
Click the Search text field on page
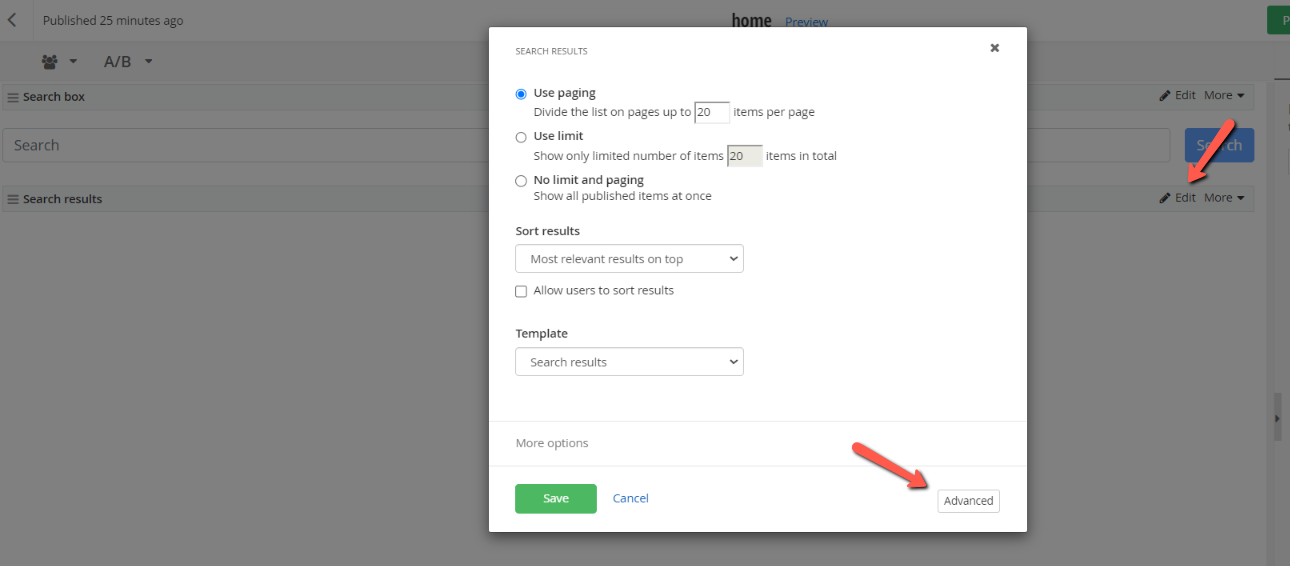tap(586, 145)
